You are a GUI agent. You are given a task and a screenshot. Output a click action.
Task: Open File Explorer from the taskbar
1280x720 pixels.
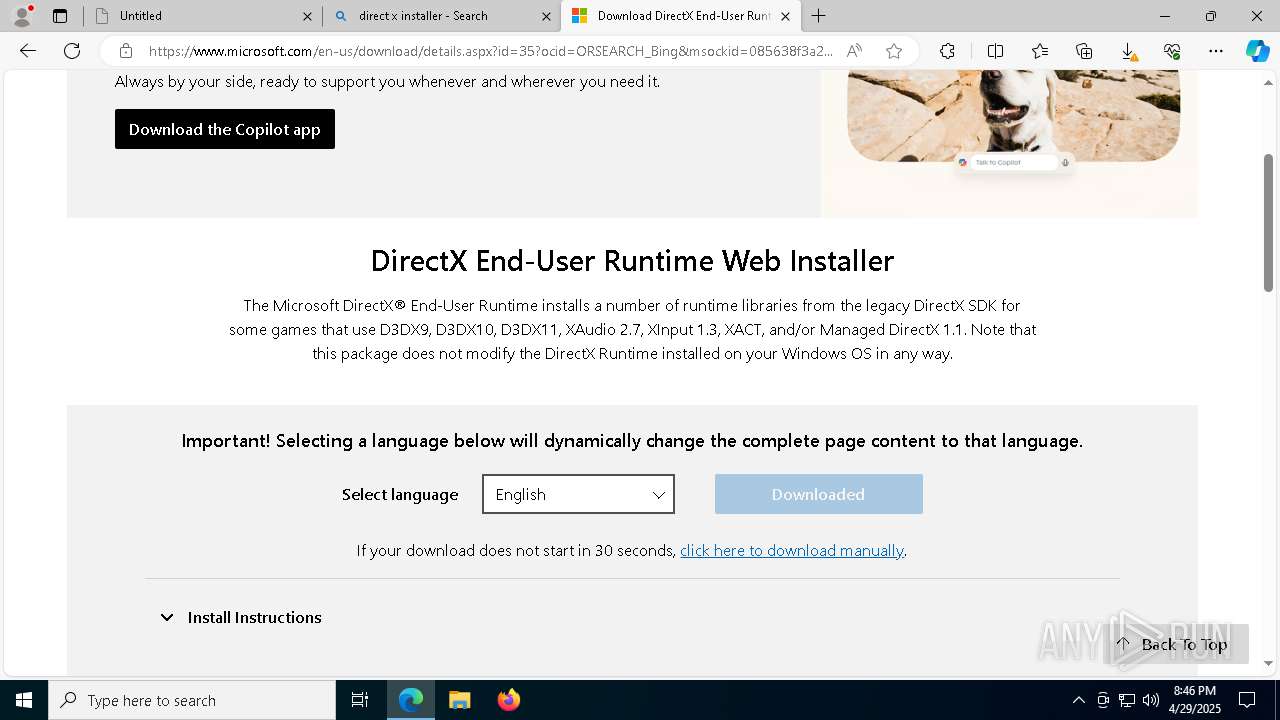click(459, 700)
